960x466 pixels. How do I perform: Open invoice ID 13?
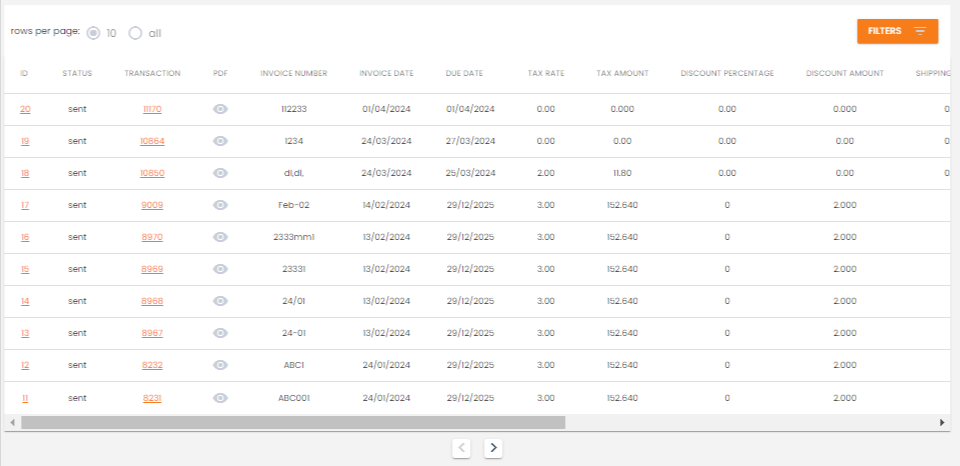click(x=25, y=333)
